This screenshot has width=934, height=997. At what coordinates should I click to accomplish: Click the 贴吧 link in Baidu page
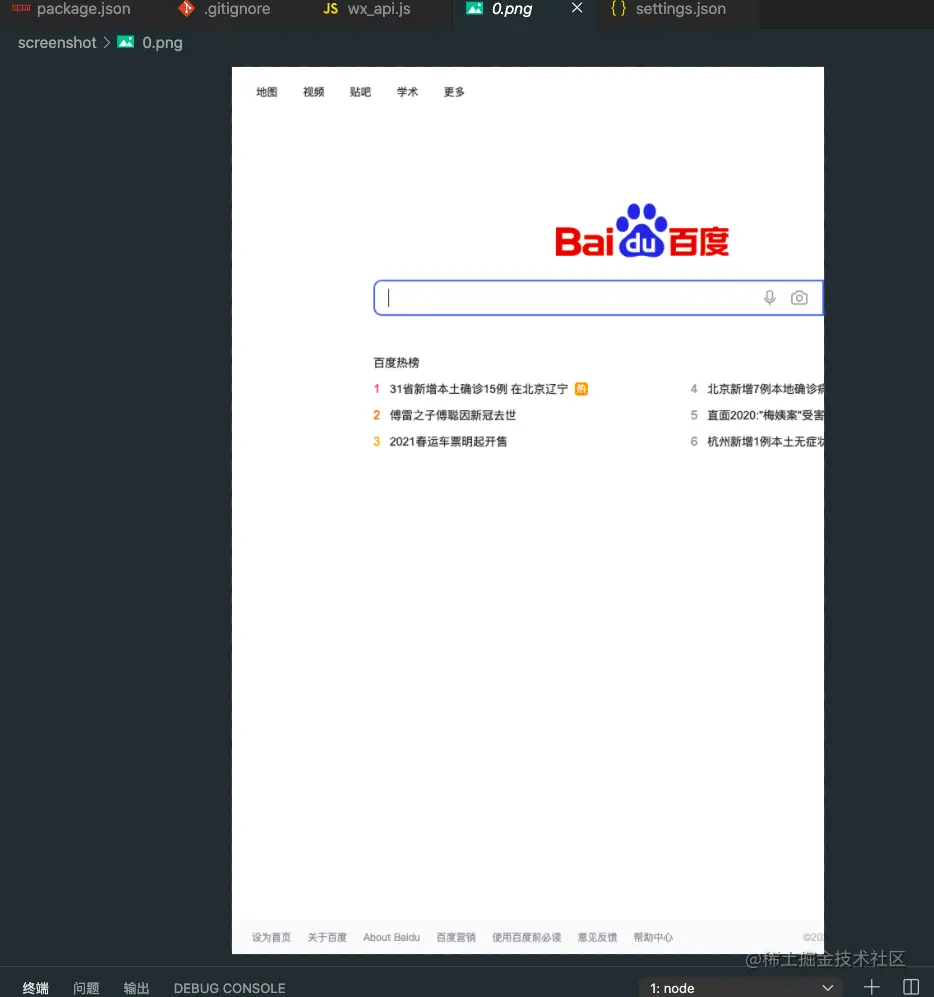(360, 92)
